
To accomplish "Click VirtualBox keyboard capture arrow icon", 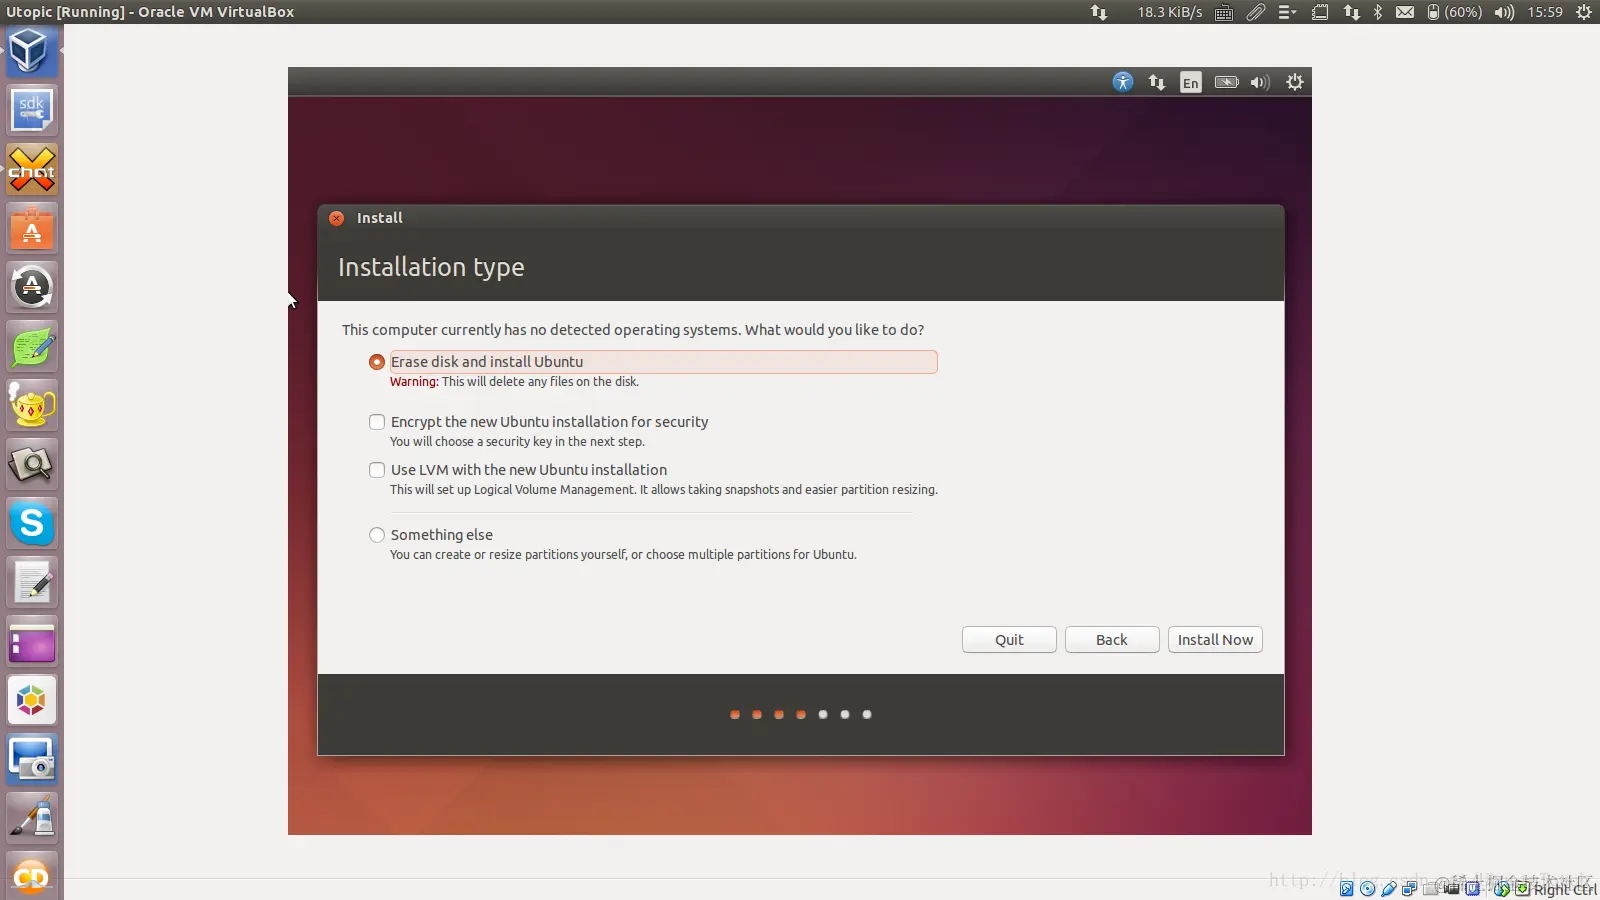I will pos(1522,888).
